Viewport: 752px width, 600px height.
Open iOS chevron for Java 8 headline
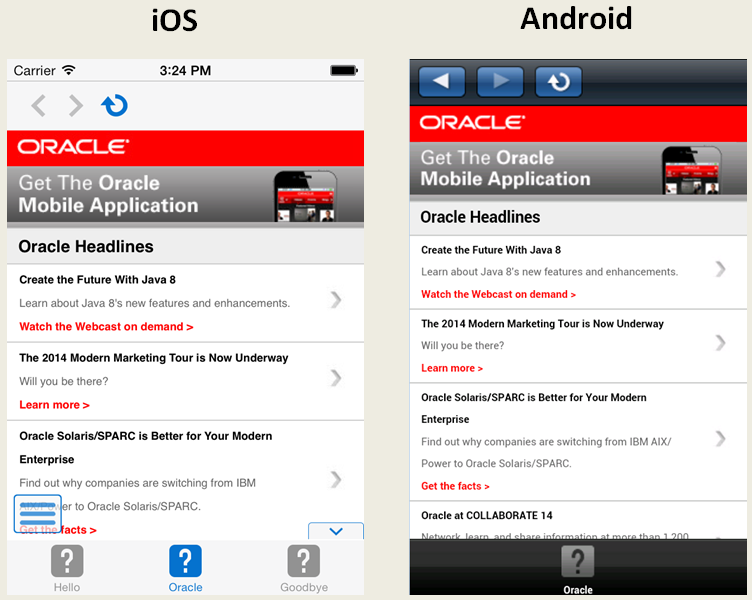pos(336,300)
